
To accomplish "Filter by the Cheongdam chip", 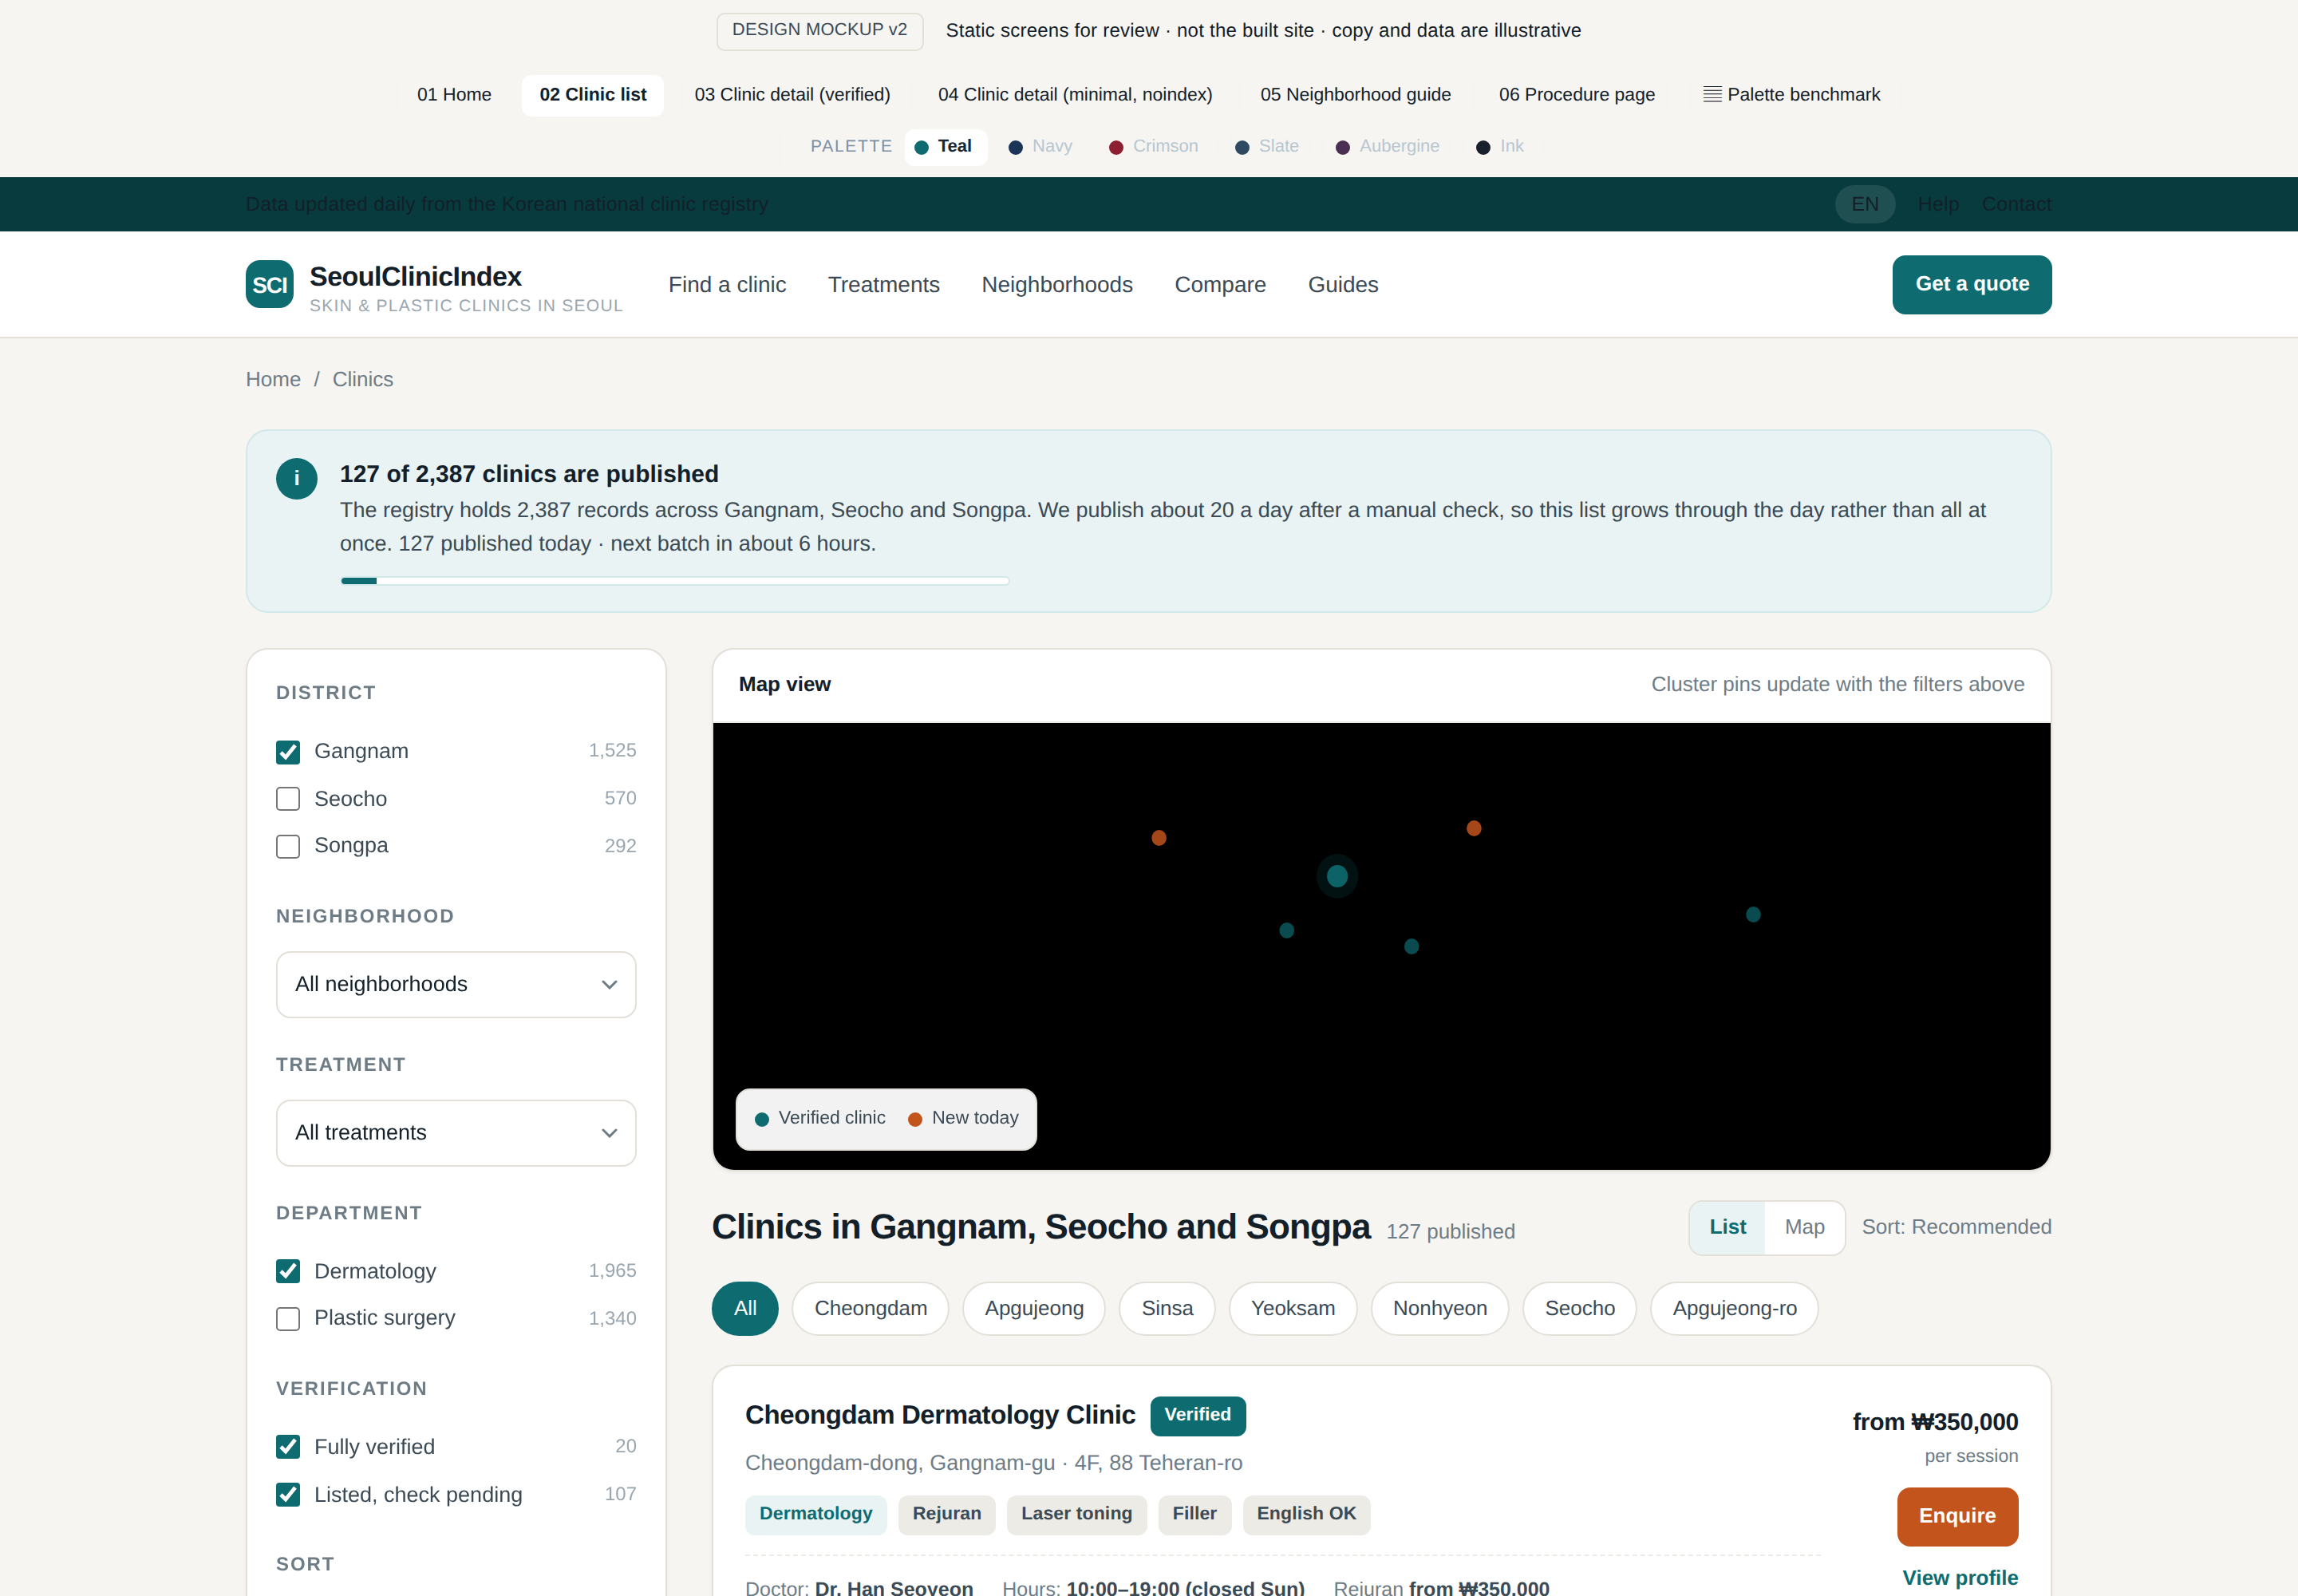I will [x=870, y=1308].
